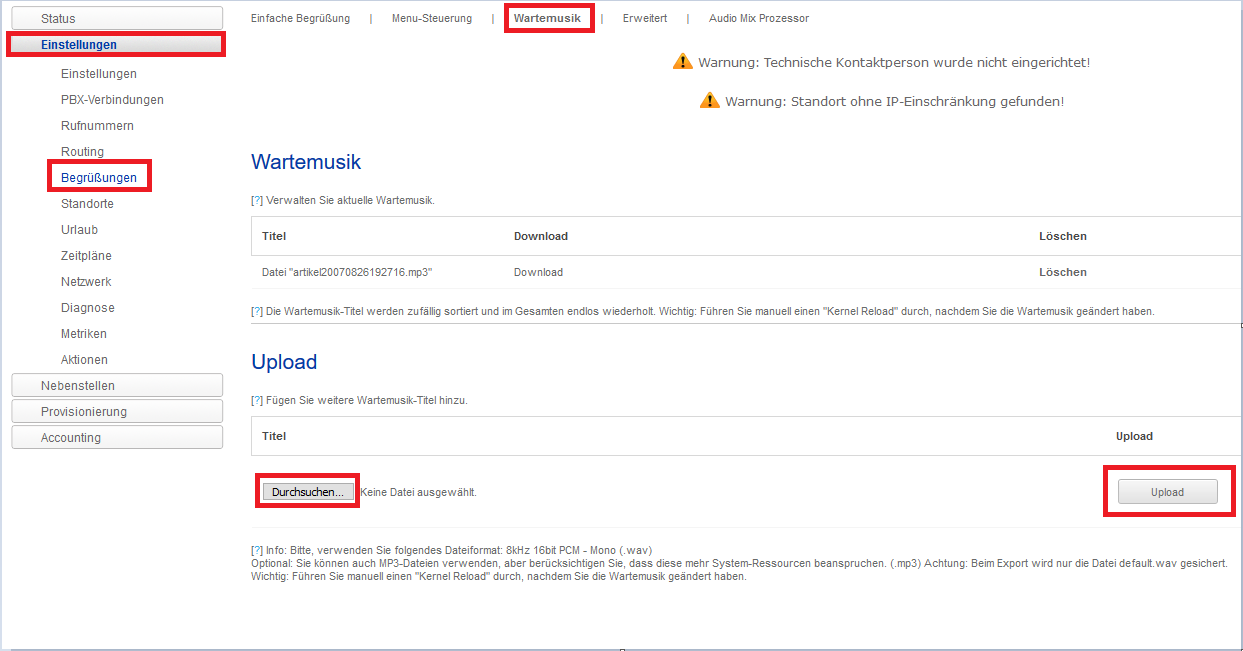Go to Rufnummern settings page

tap(97, 126)
